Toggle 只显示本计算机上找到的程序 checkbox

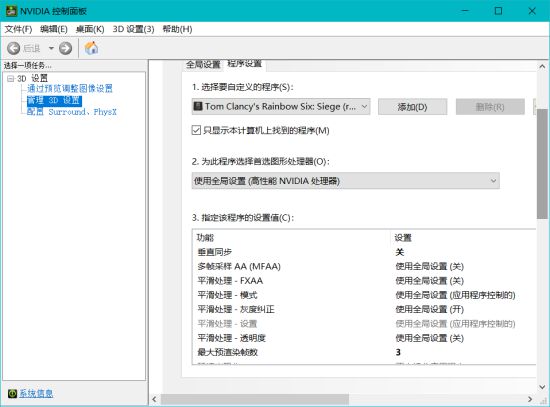(196, 131)
